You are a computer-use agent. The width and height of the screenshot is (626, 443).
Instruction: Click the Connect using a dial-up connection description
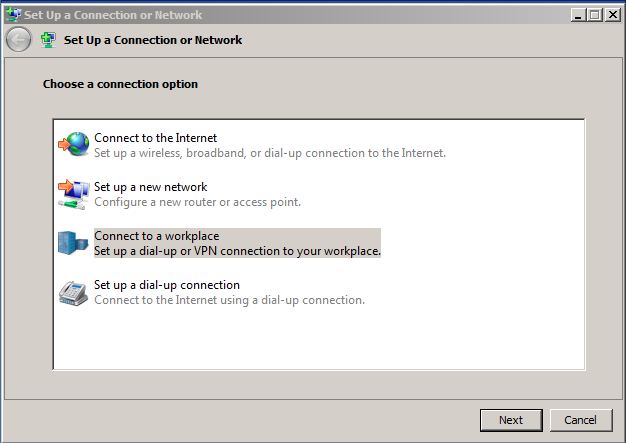[229, 300]
